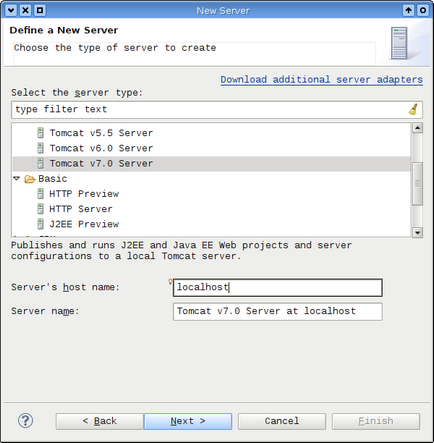Select J2EE Preview entry
The image size is (434, 443).
tap(84, 224)
